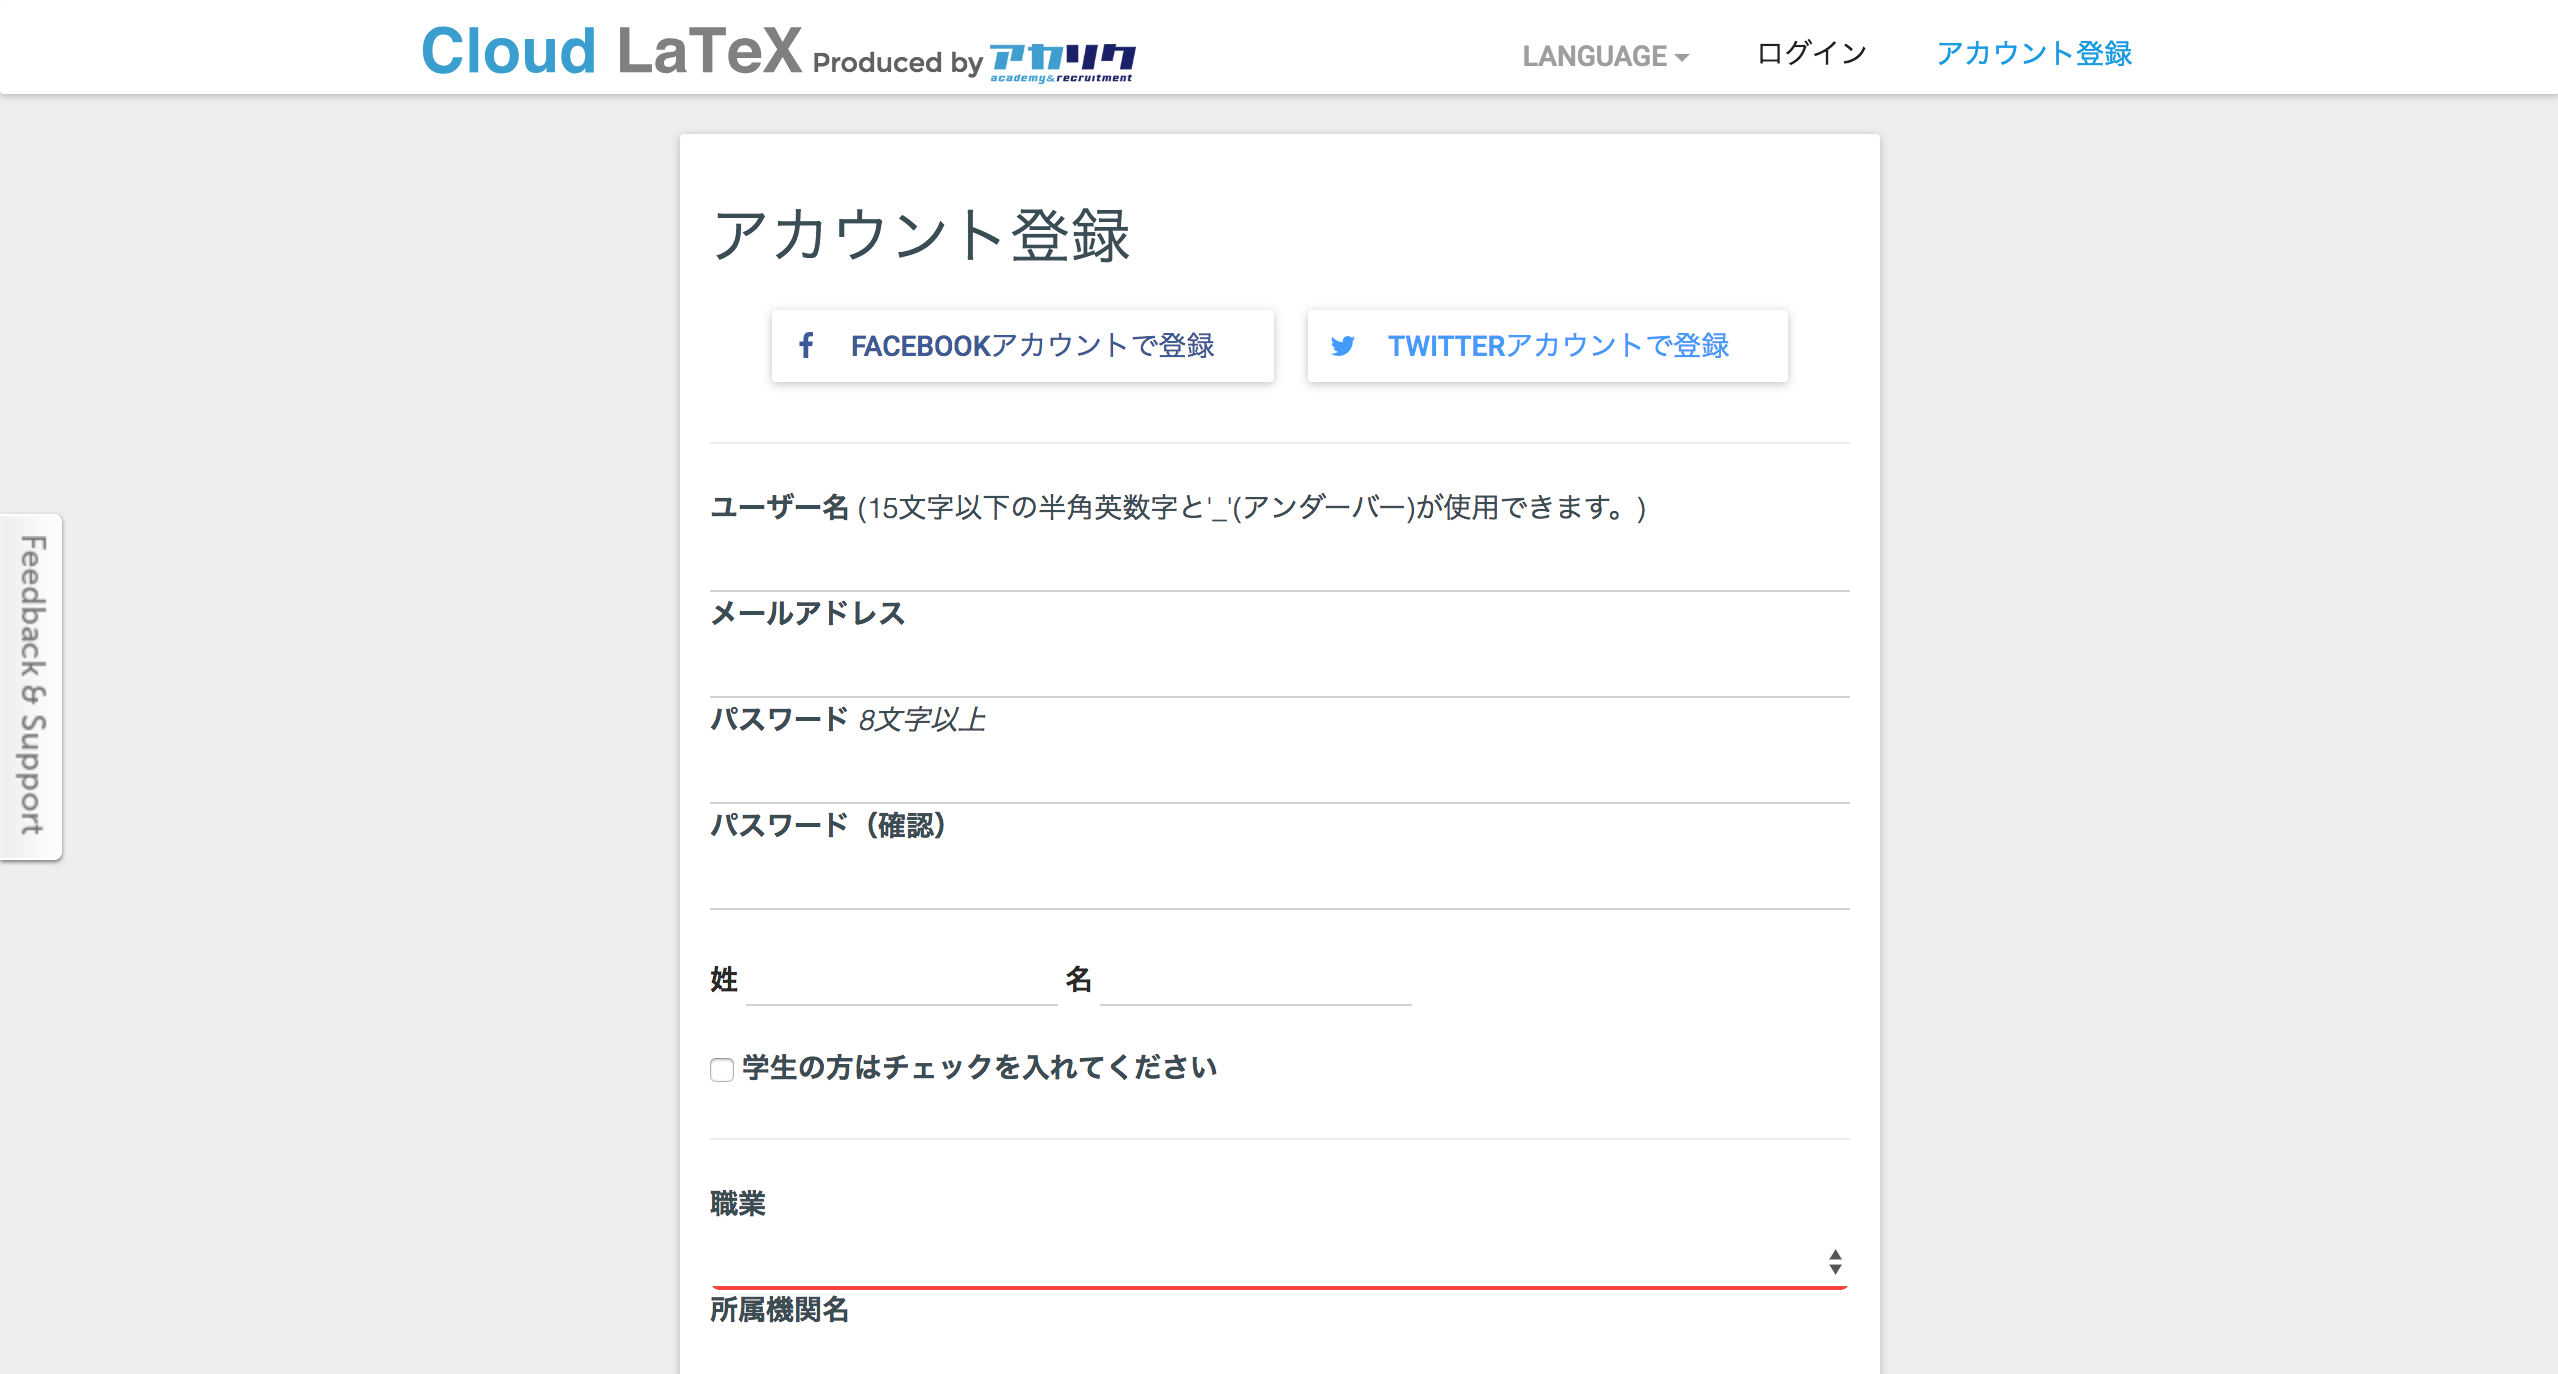Select アカウント登録 in the navigation bar
Screen dimensions: 2558x1374
(x=2034, y=53)
